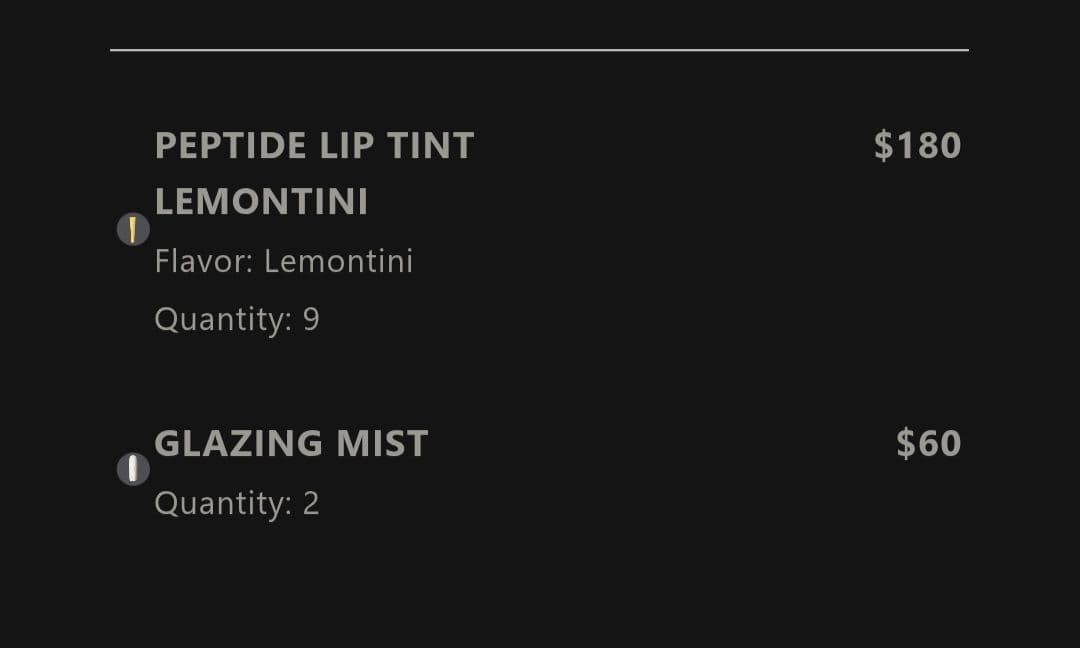Click the word MIST in second title
This screenshot has height=648, width=1080.
pos(382,443)
